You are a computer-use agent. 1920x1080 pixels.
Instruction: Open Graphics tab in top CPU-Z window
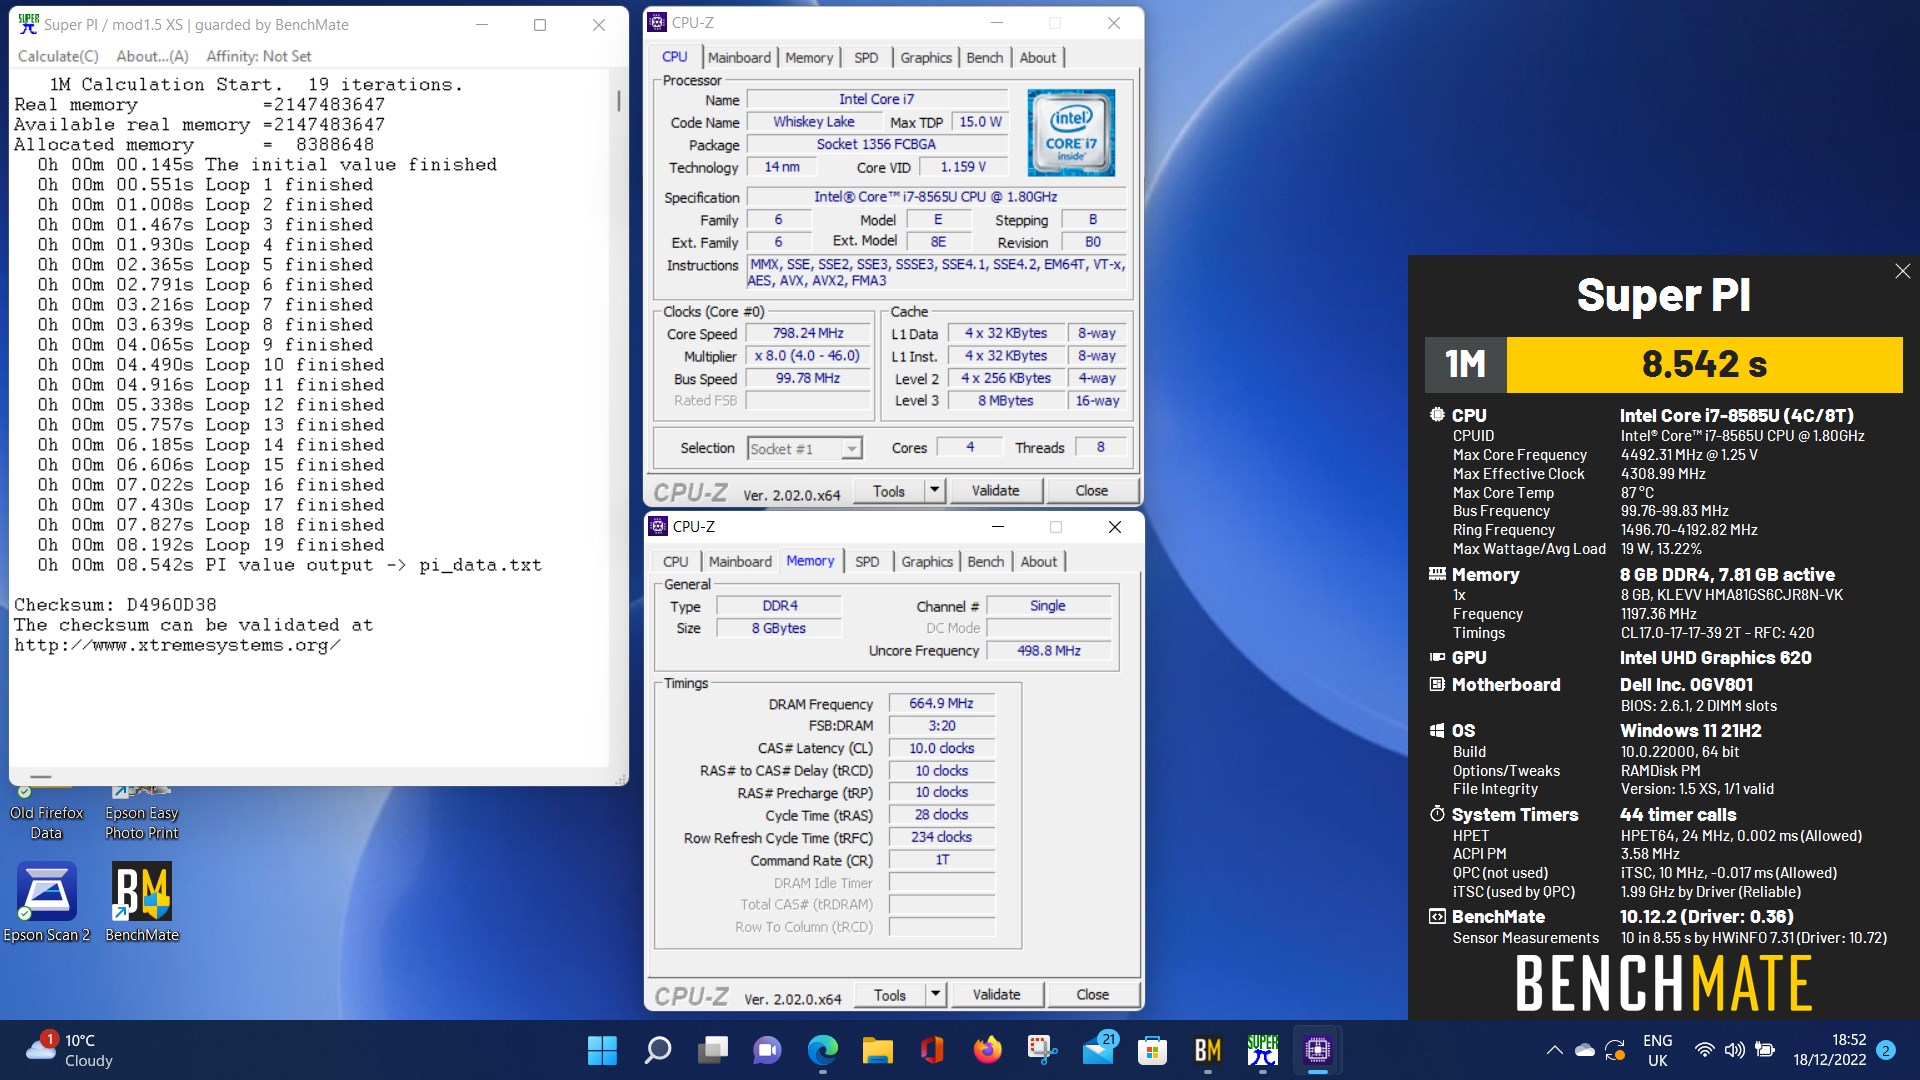925,57
